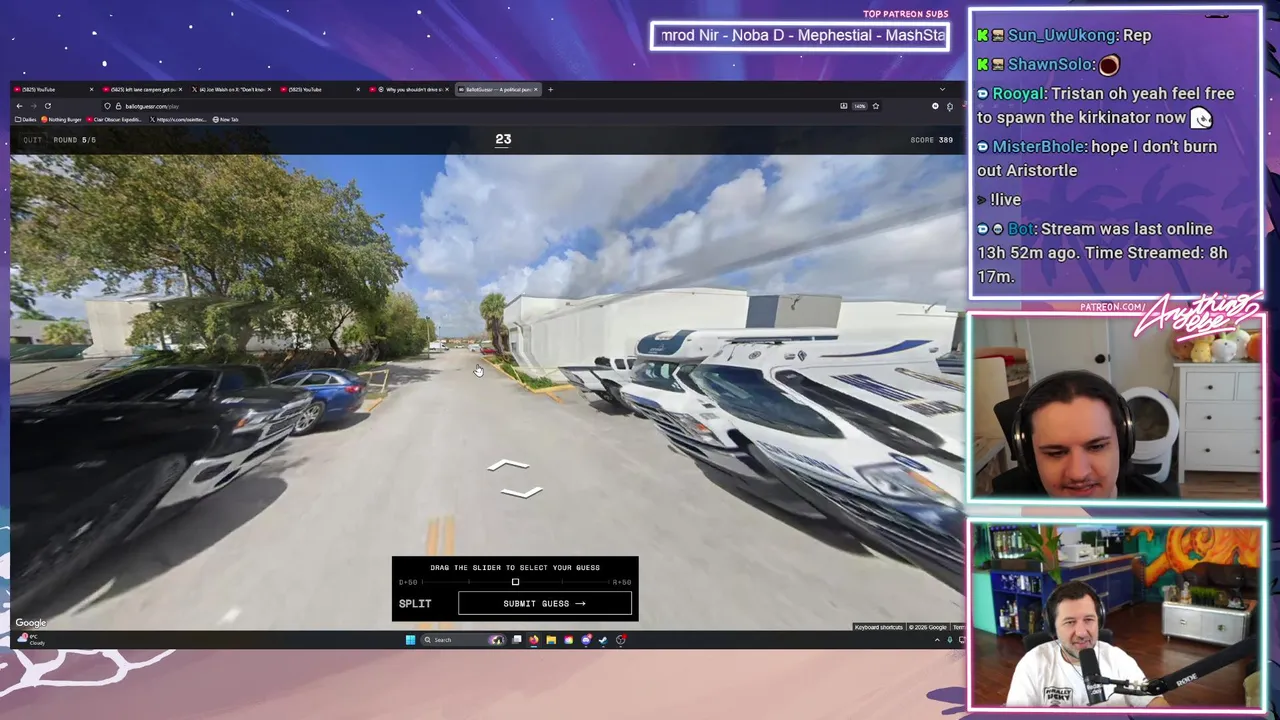Open a new browser tab with plus
The height and width of the screenshot is (720, 1280).
click(550, 90)
